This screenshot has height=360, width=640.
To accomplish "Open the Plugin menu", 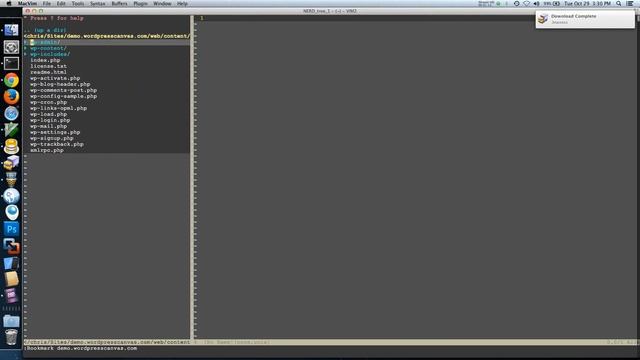I will tap(140, 3).
